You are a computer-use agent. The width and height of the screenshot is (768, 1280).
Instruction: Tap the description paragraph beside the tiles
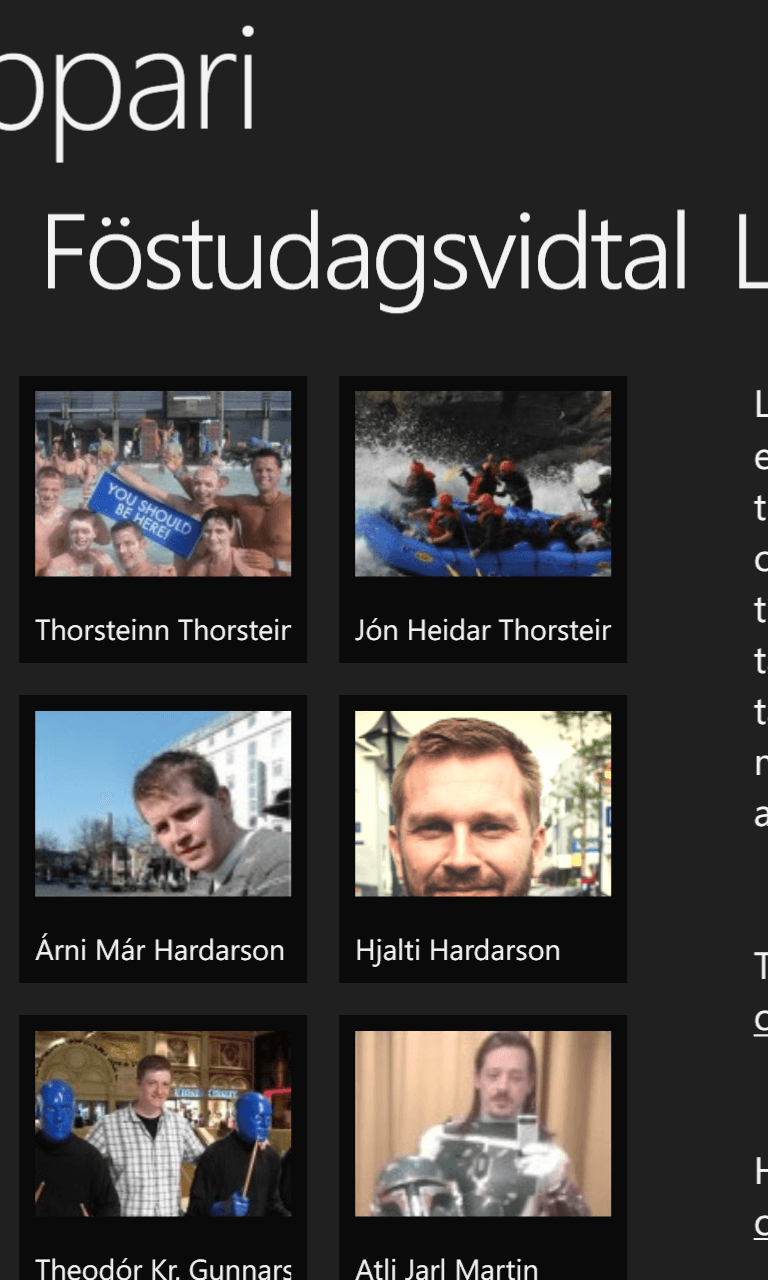point(760,610)
